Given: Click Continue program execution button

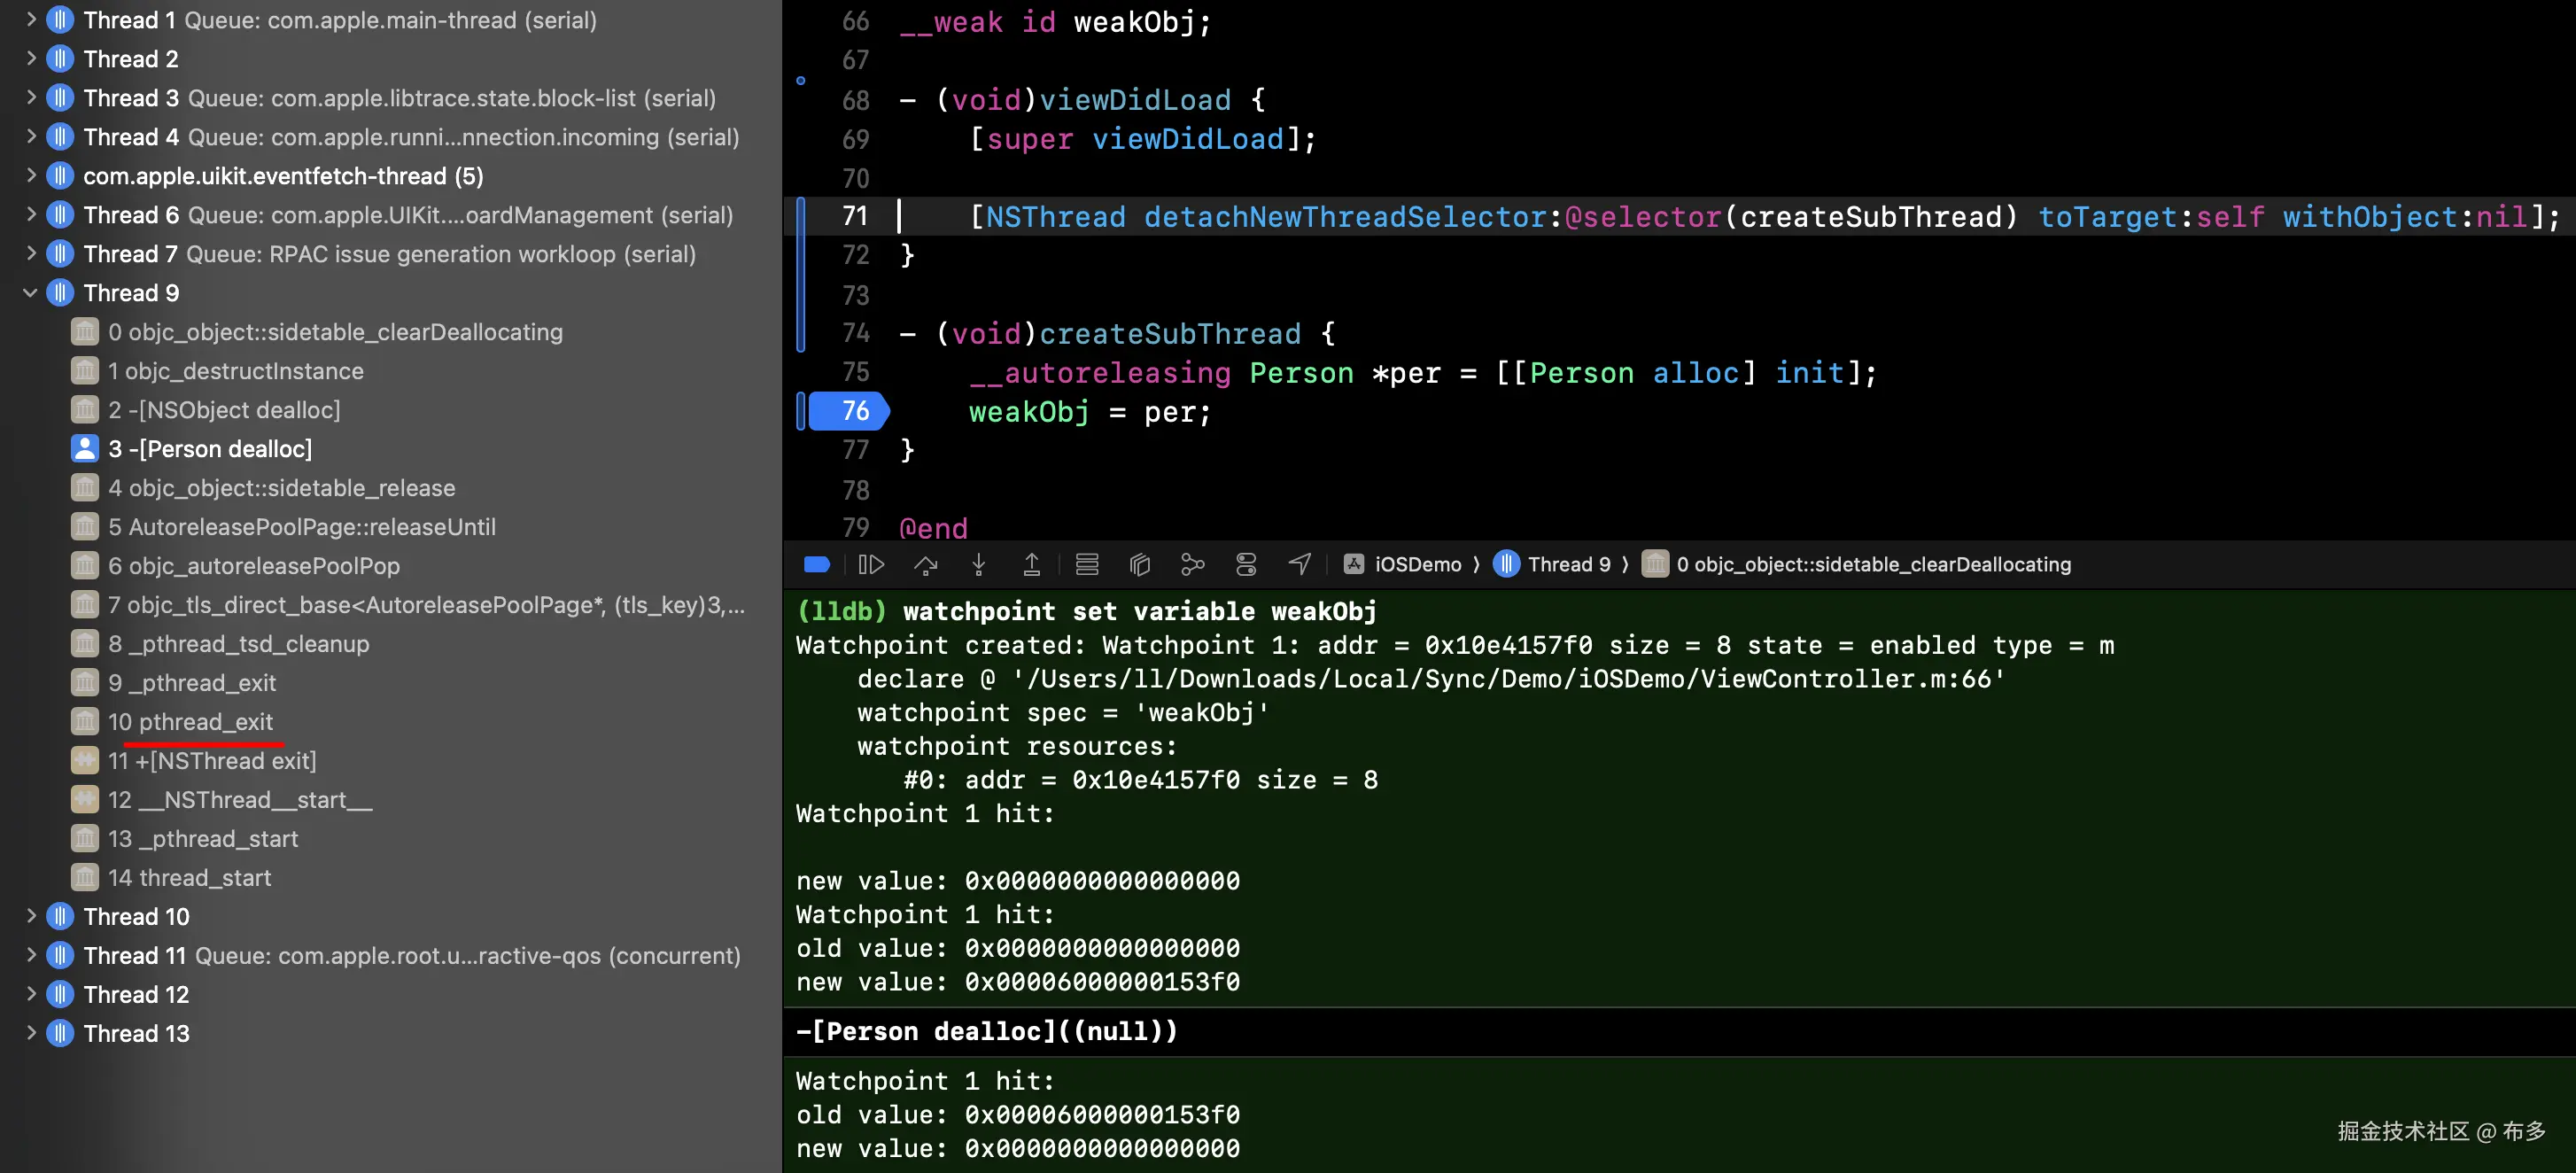Looking at the screenshot, I should point(871,564).
